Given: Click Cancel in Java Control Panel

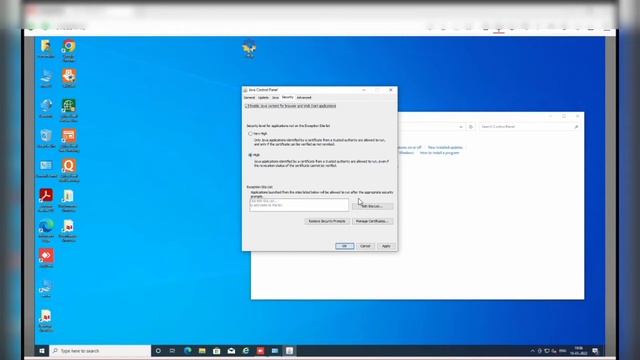Looking at the screenshot, I should tap(365, 246).
